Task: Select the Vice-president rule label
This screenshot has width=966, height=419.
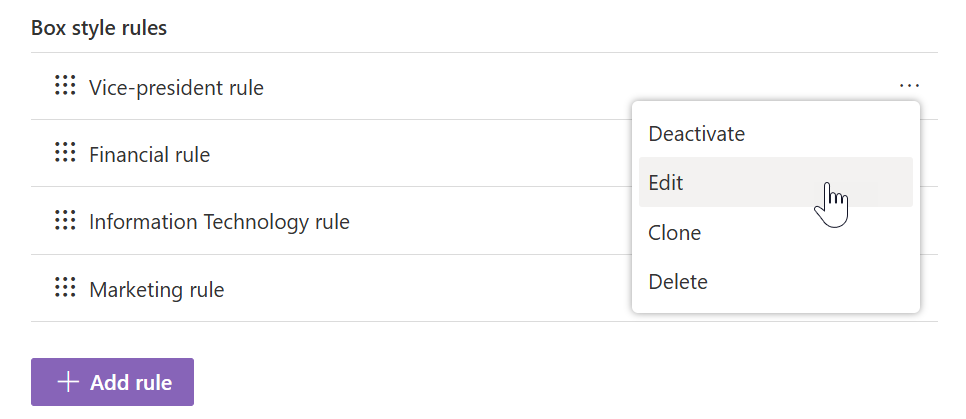Action: click(x=176, y=87)
